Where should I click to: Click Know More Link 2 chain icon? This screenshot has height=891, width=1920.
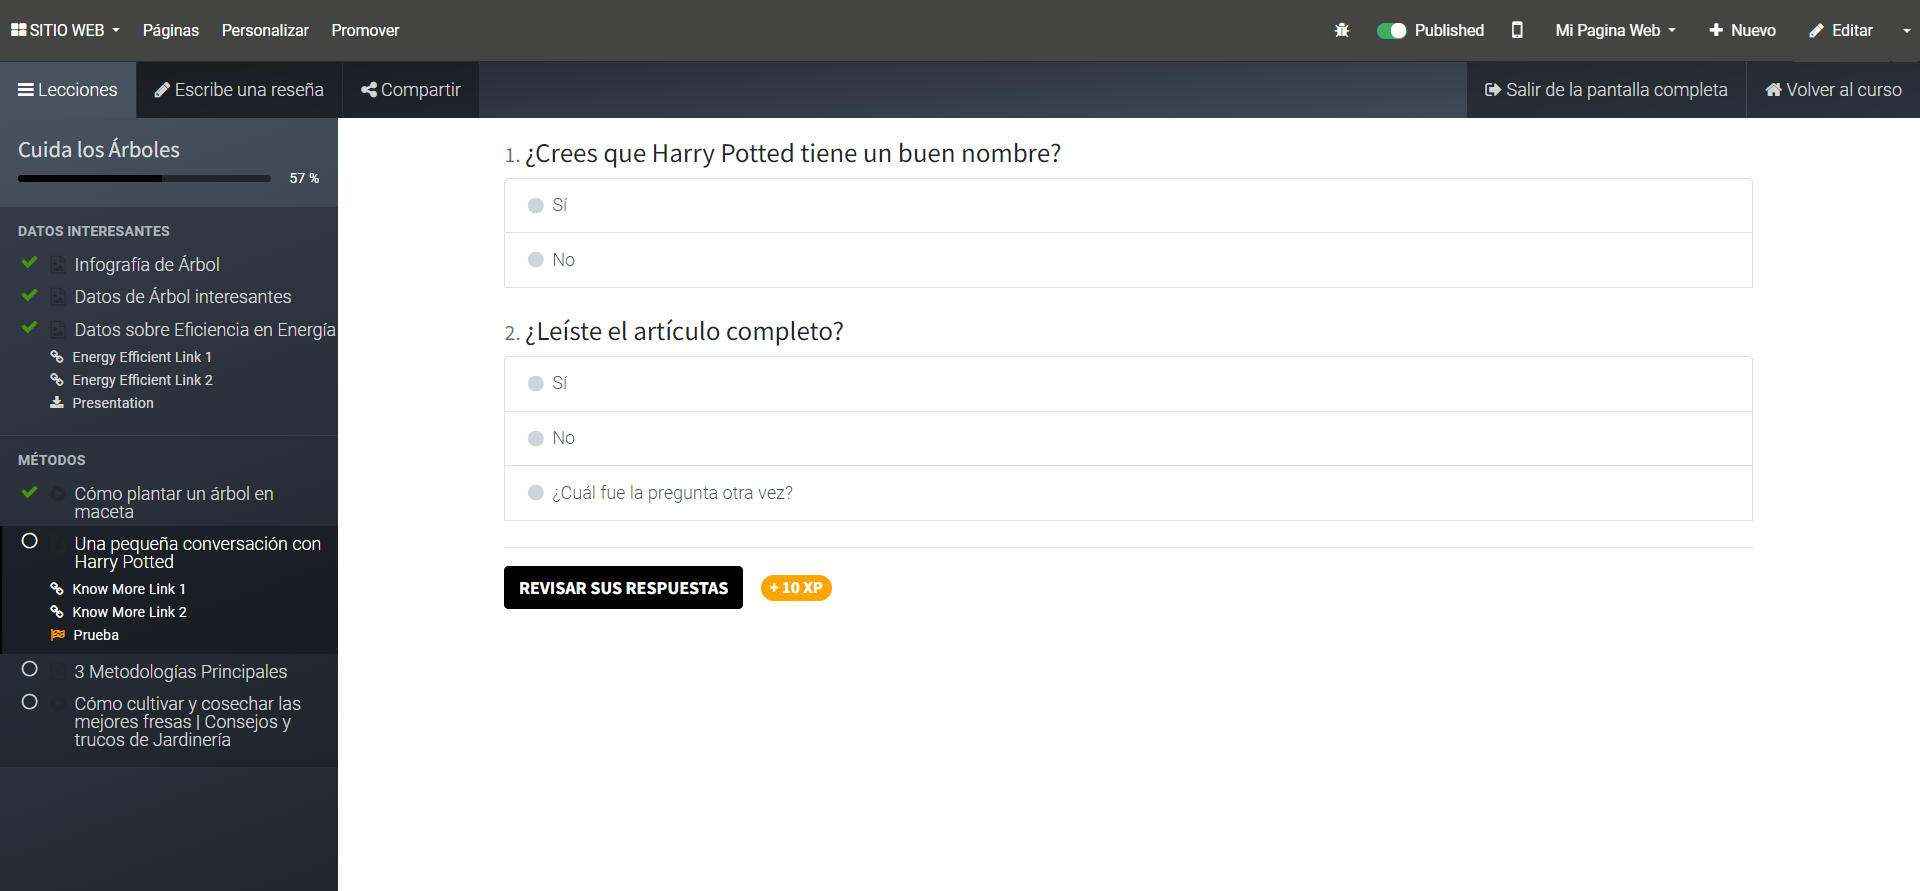[57, 612]
